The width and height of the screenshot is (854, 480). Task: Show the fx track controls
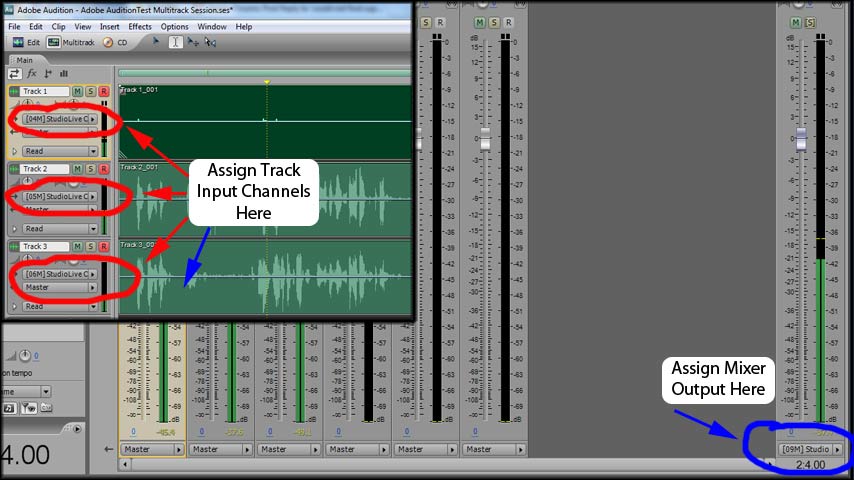[32, 73]
